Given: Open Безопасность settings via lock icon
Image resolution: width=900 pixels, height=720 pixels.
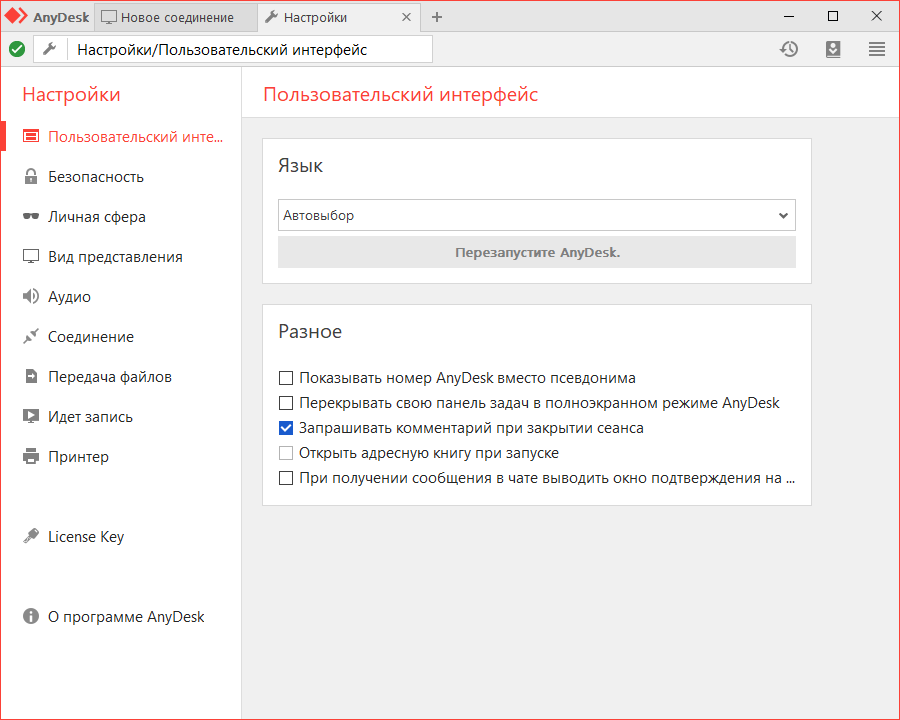Looking at the screenshot, I should [31, 177].
